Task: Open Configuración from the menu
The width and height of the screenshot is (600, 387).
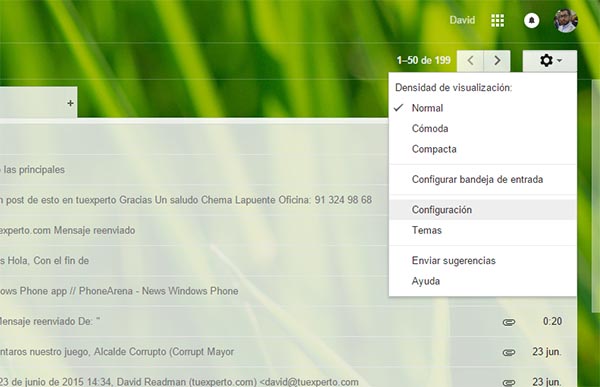Action: (483, 210)
